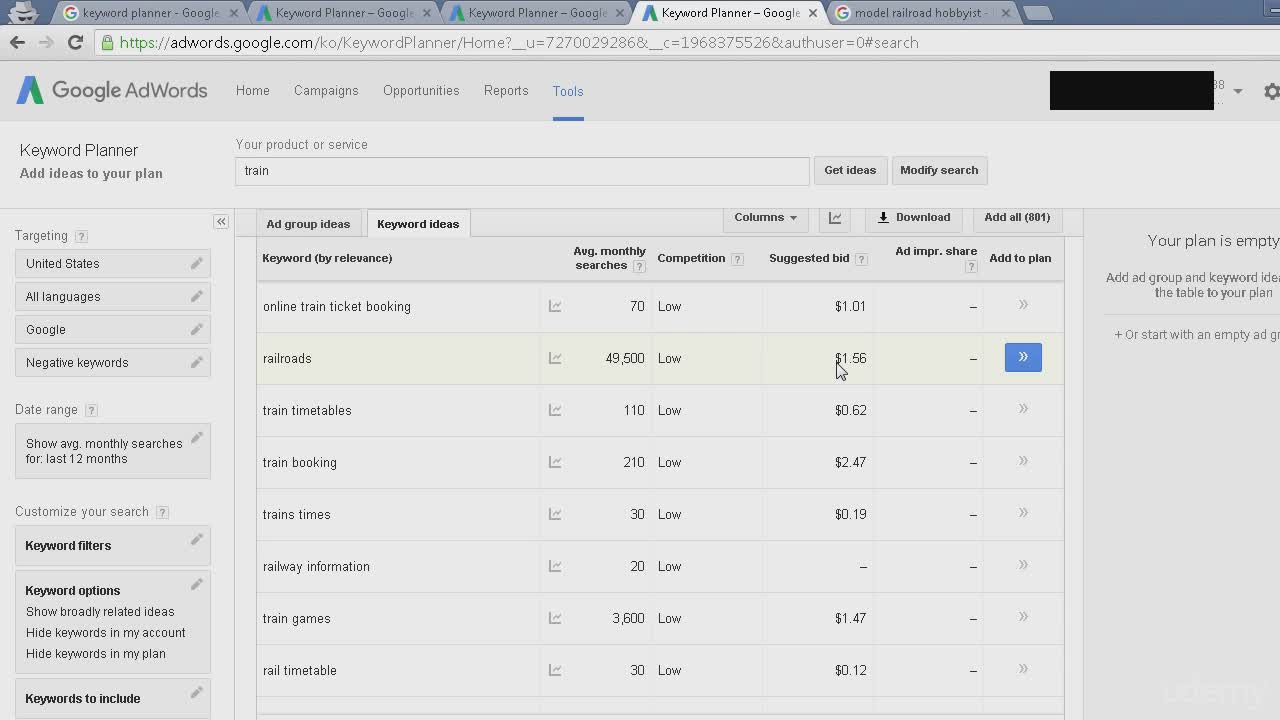Add railroads keyword to plan
The image size is (1280, 720).
[x=1023, y=357]
